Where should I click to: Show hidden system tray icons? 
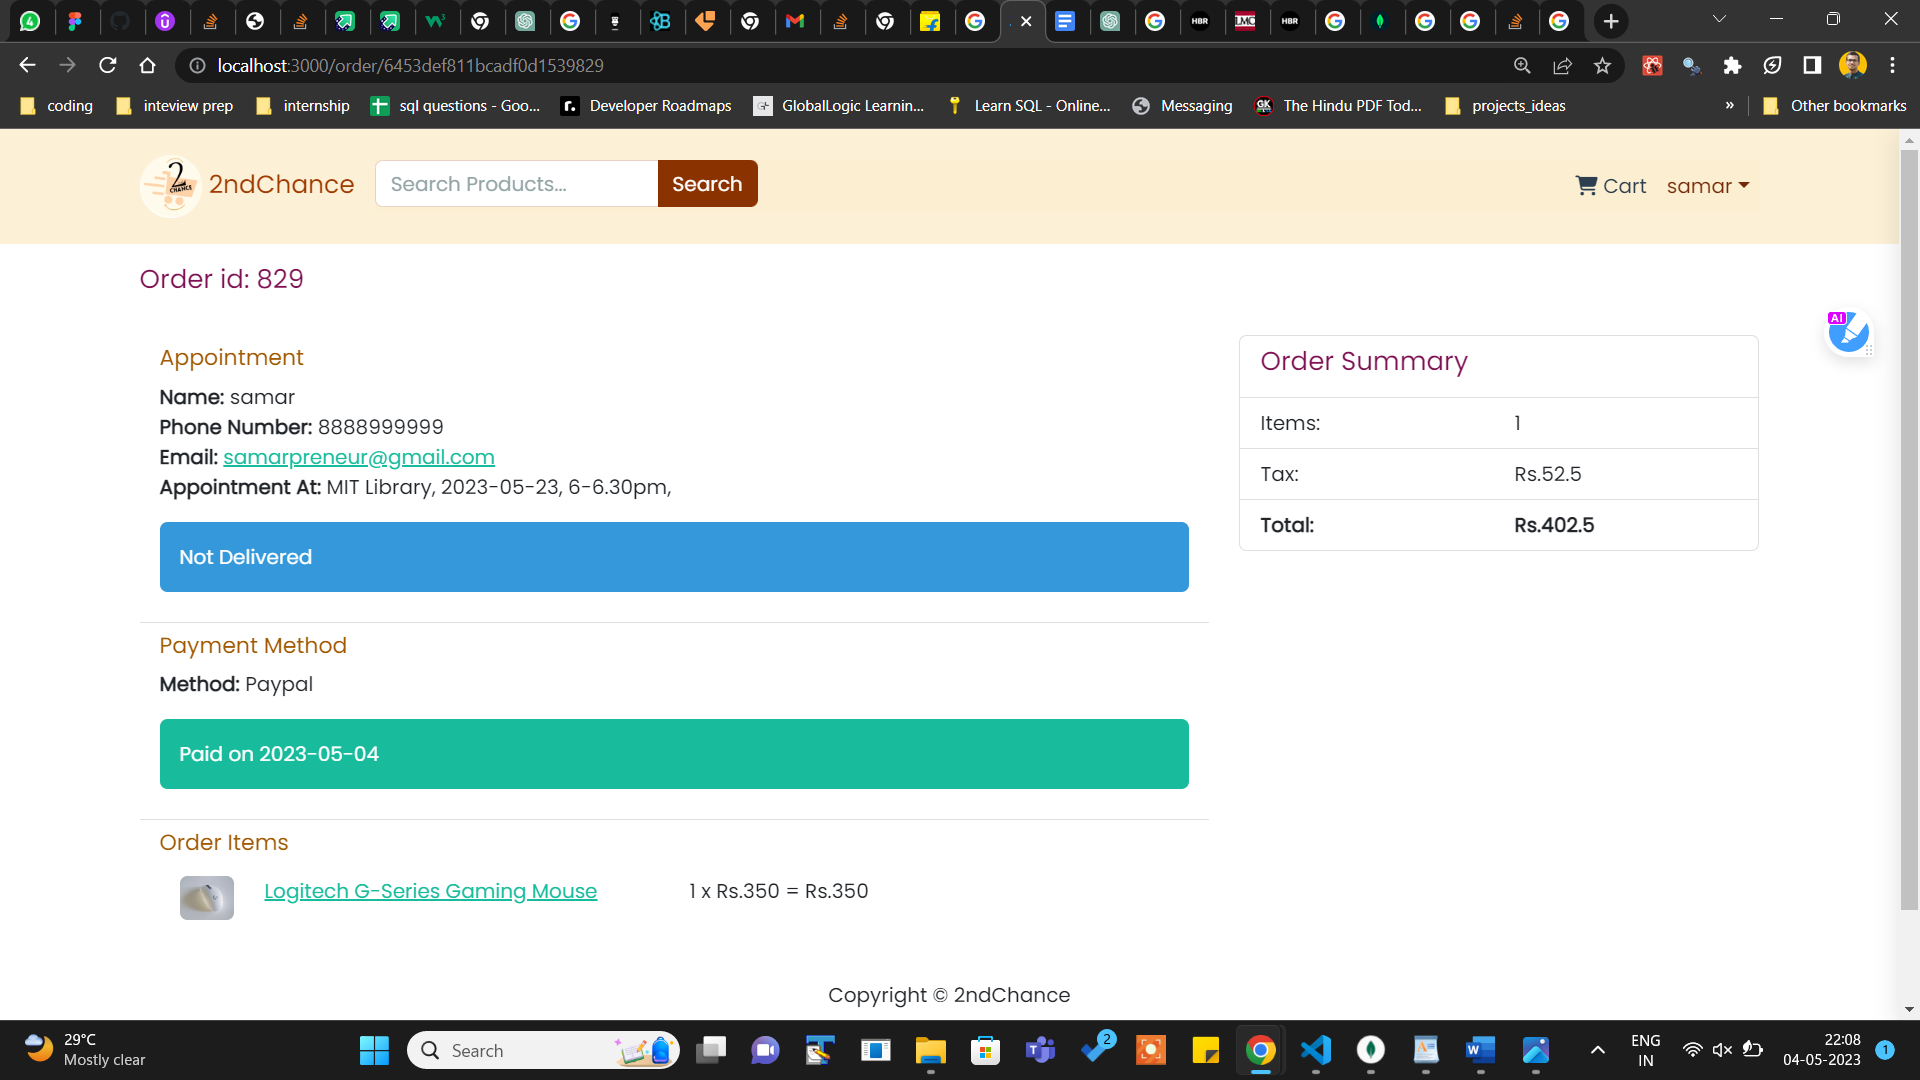coord(1598,1050)
